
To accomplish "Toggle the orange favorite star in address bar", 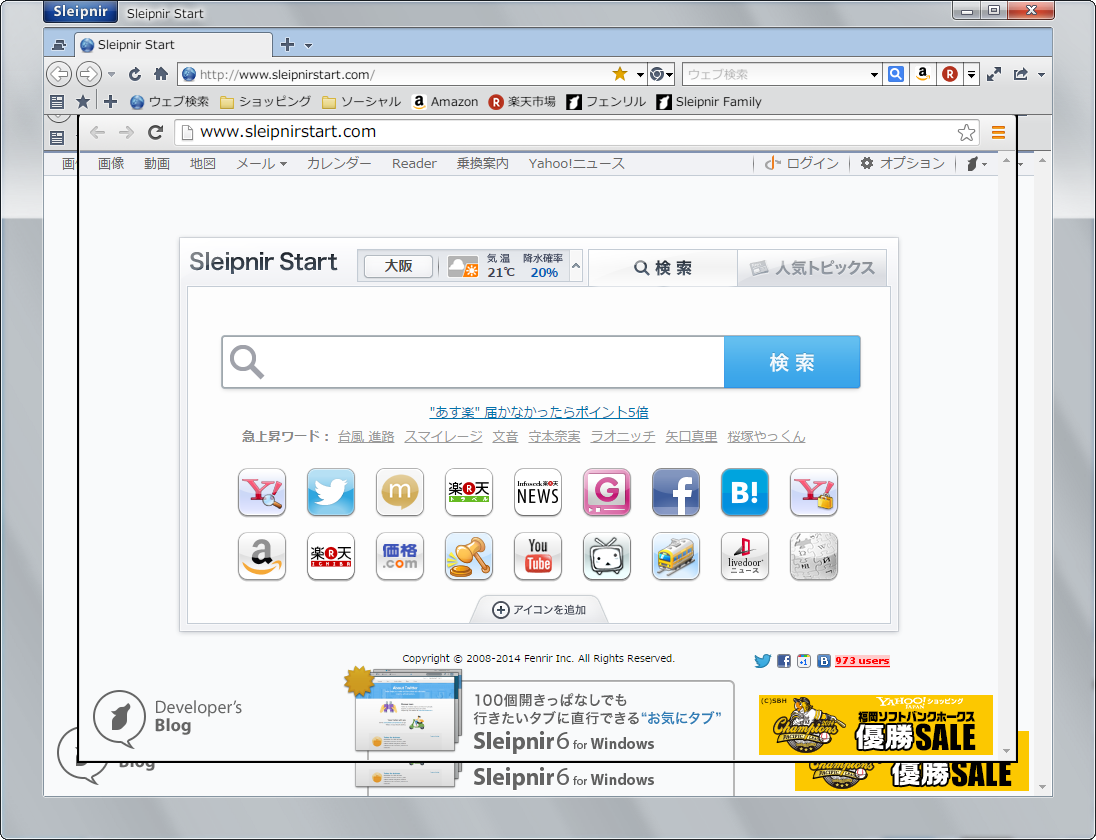I will 620,73.
